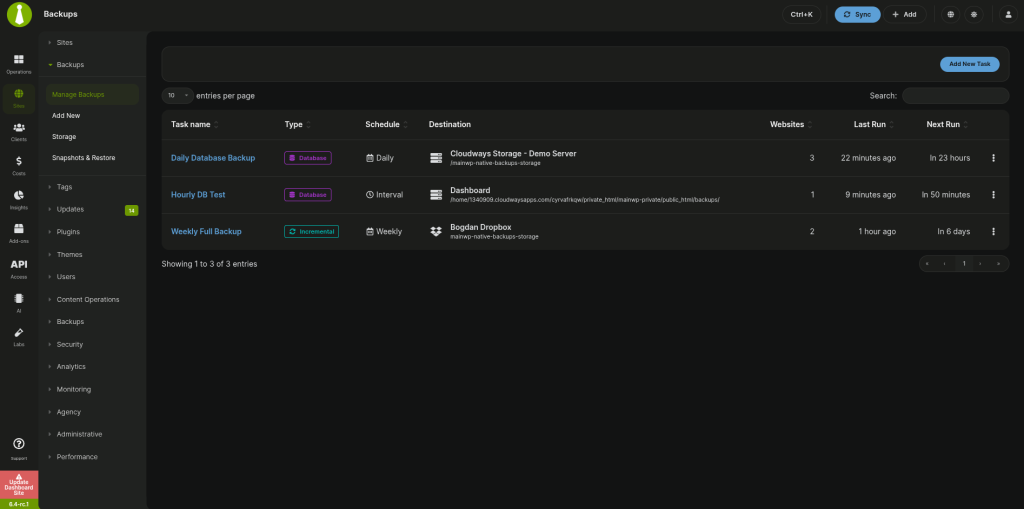This screenshot has height=509, width=1024.
Task: Sort table by Last Run column
Action: click(874, 124)
